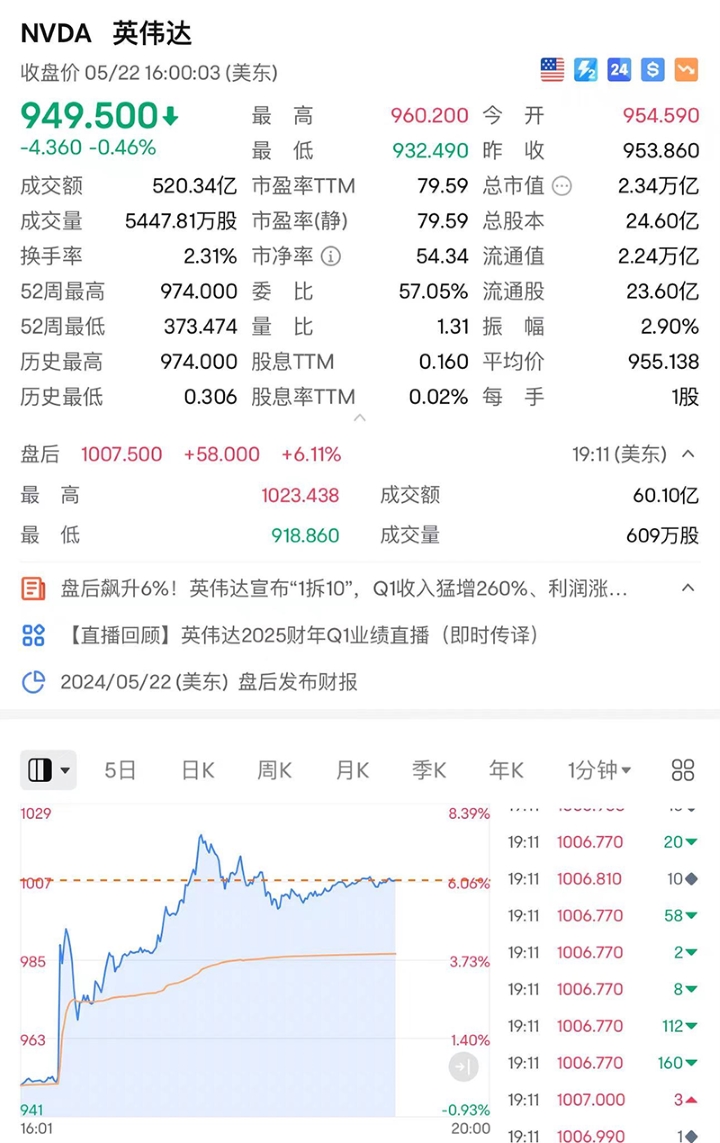Tap the after-hours price 1007.500
Screen dimensions: 720x1143
click(x=122, y=454)
